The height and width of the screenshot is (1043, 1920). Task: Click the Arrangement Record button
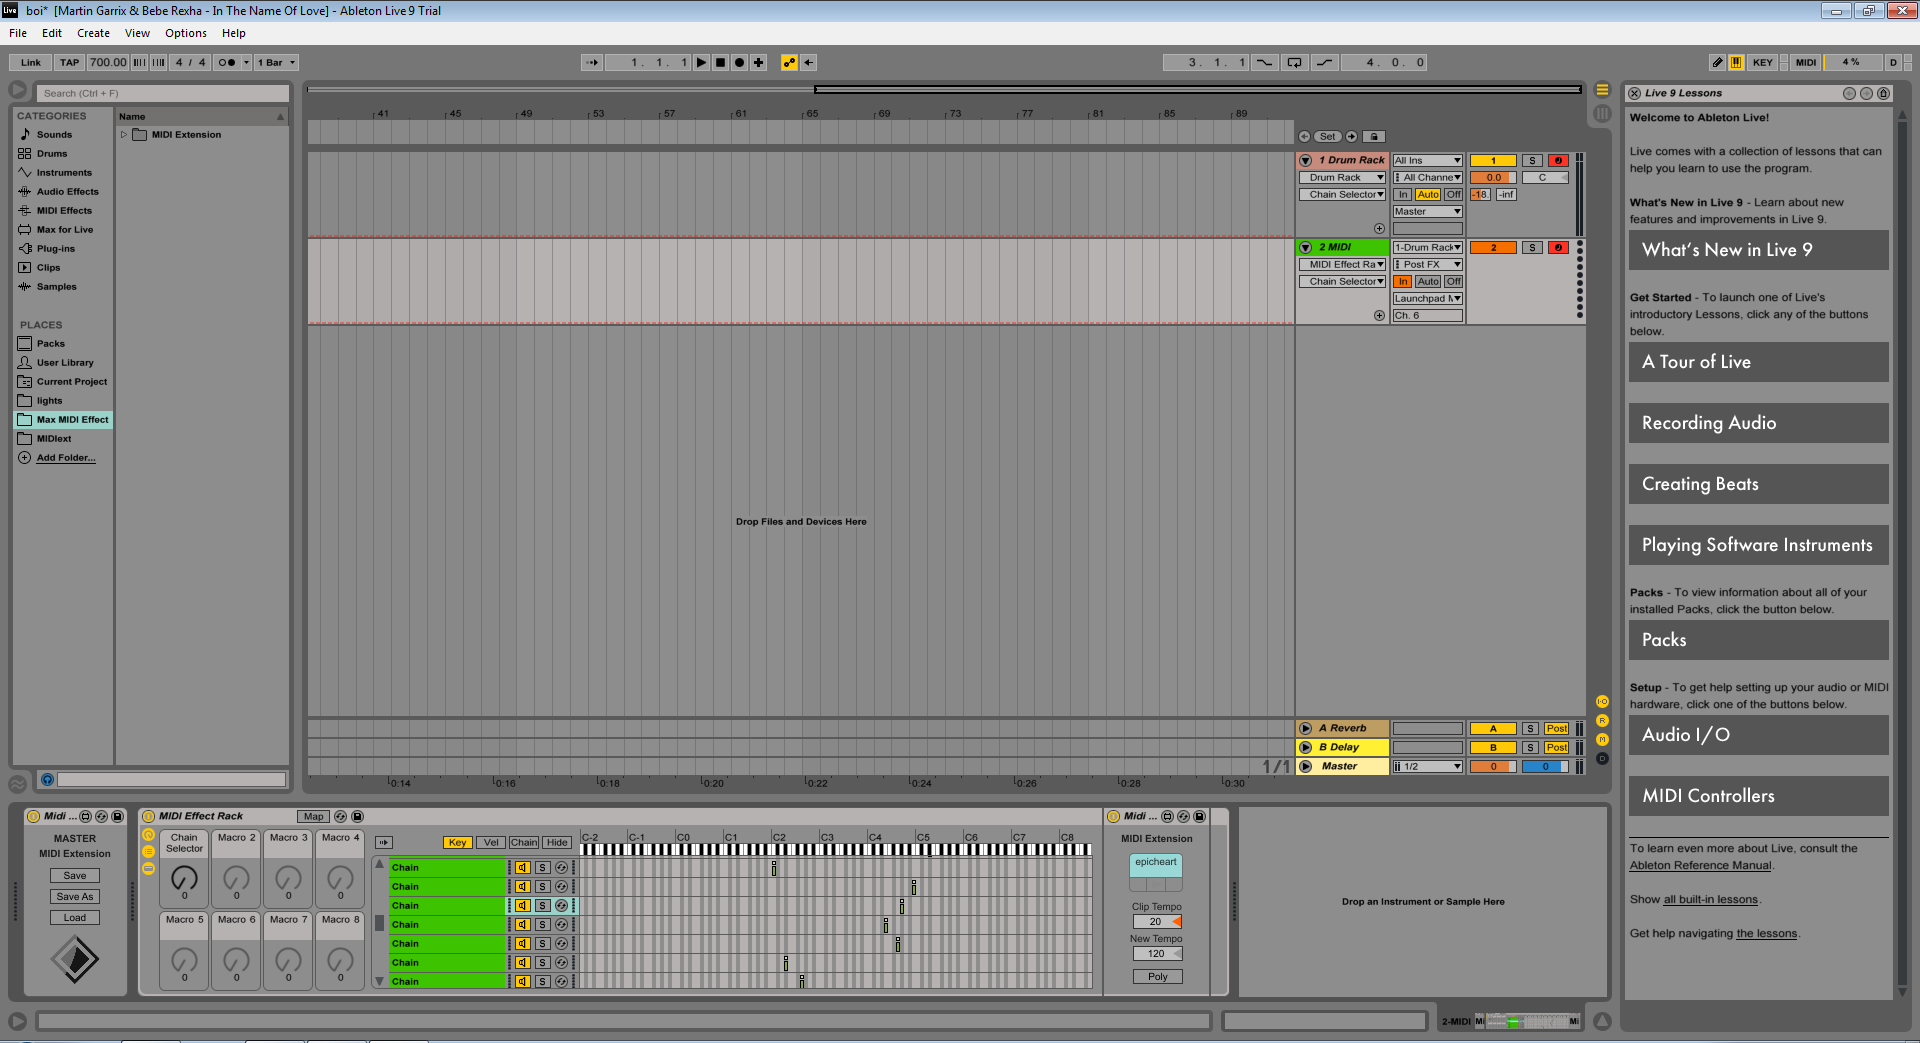pos(739,62)
